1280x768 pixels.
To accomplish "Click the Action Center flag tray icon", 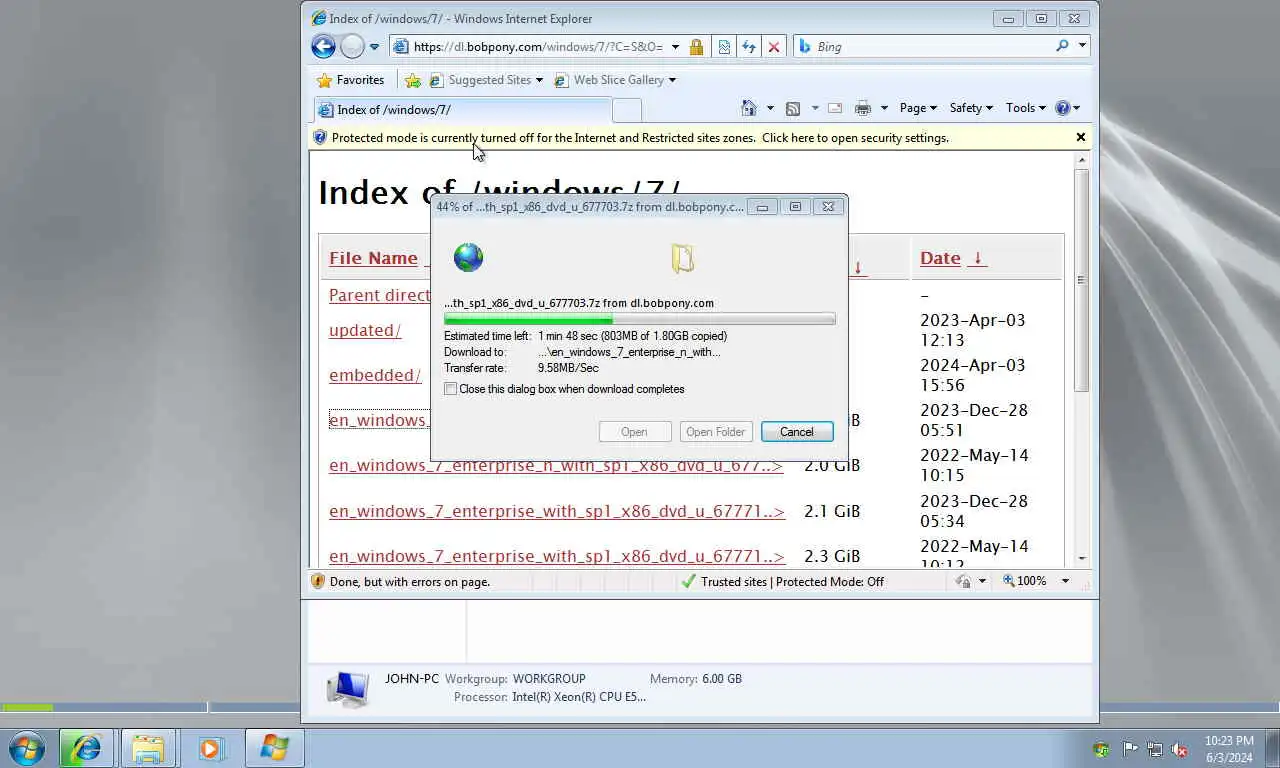I will [x=1129, y=749].
